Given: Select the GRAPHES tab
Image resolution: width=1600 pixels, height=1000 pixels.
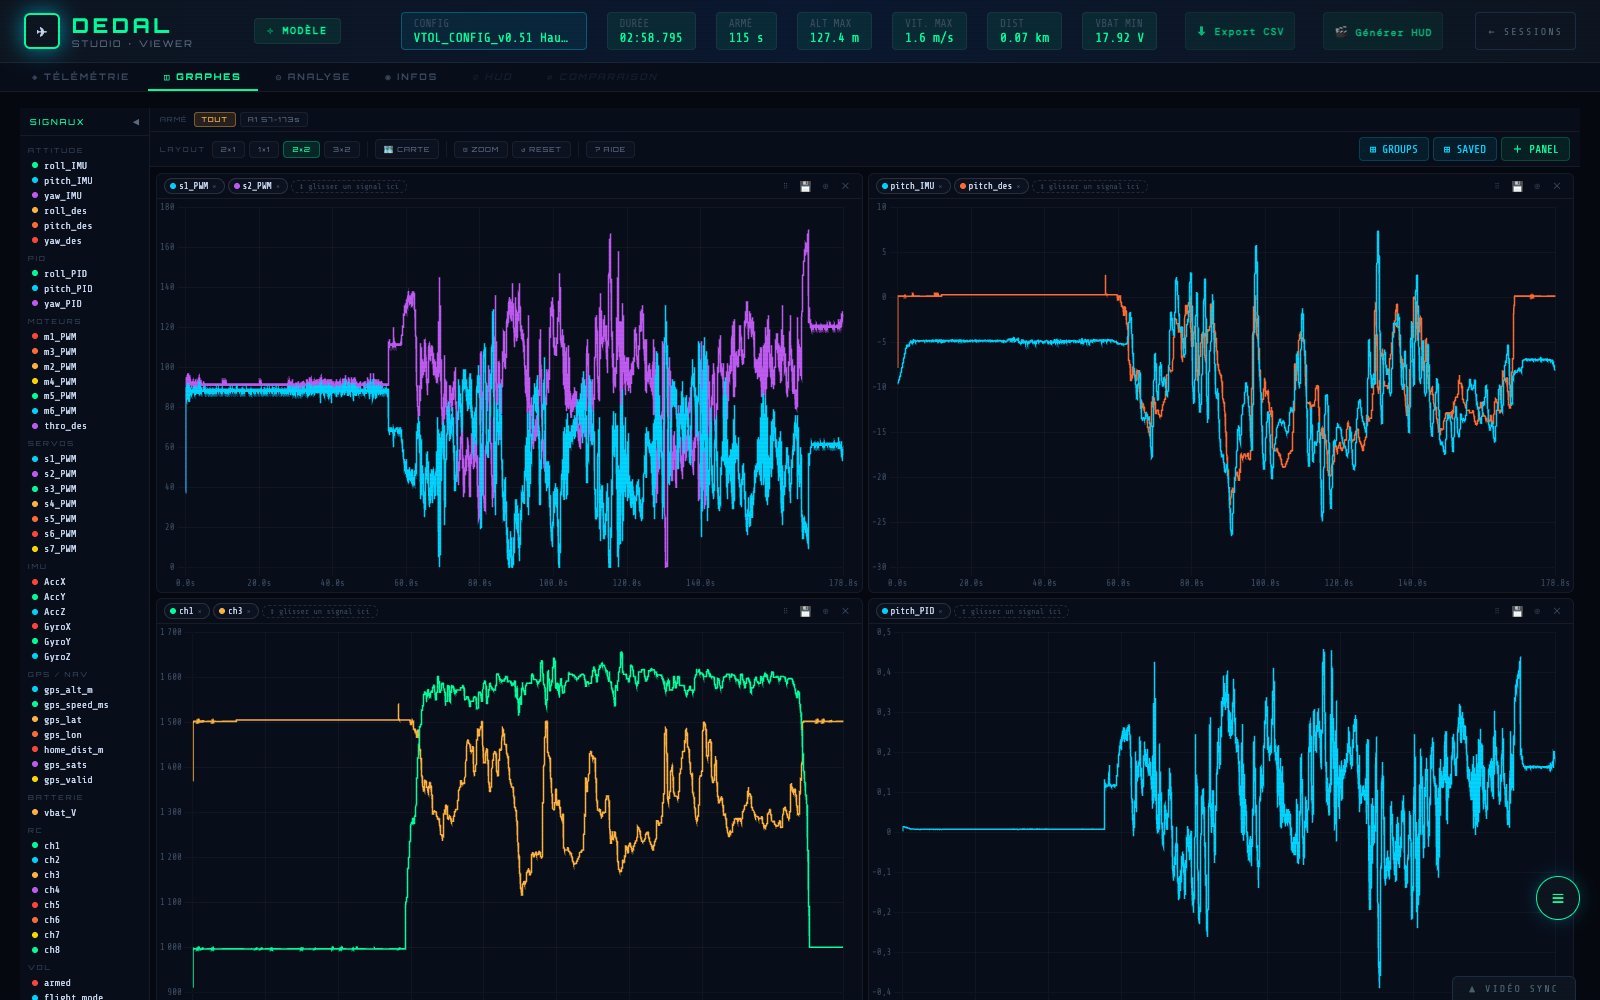Looking at the screenshot, I should point(202,77).
